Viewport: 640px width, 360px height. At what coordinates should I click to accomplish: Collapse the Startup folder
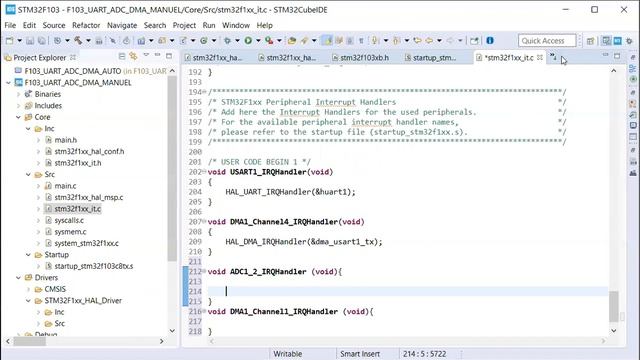click(x=28, y=255)
